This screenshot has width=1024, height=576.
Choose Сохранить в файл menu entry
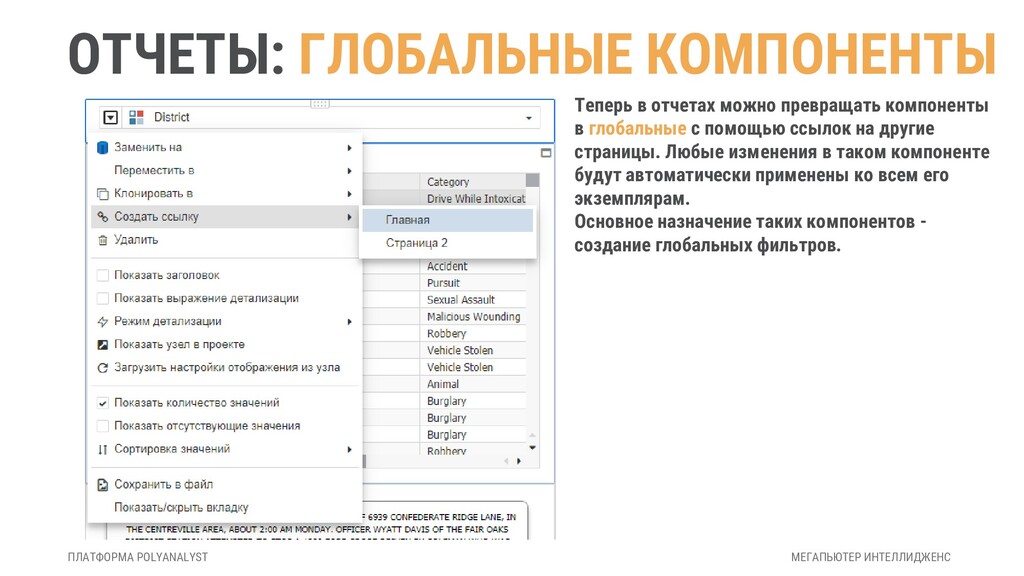[x=225, y=485]
